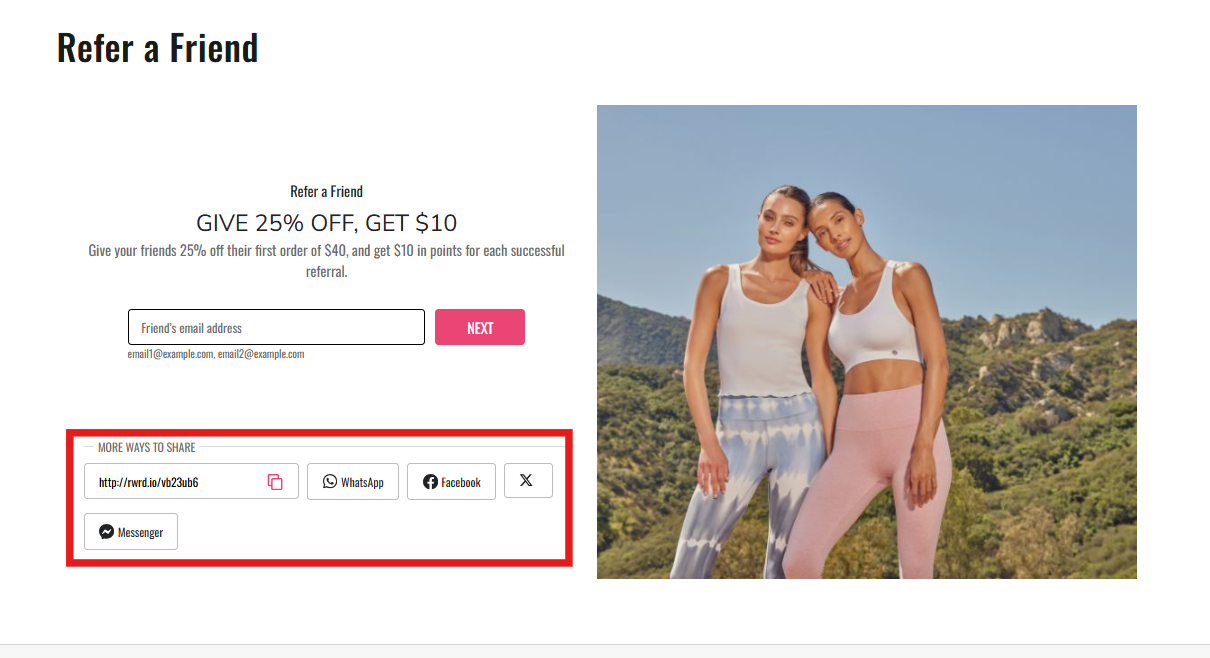The height and width of the screenshot is (658, 1210).
Task: Select the rwrd.io referral link text
Action: [148, 483]
